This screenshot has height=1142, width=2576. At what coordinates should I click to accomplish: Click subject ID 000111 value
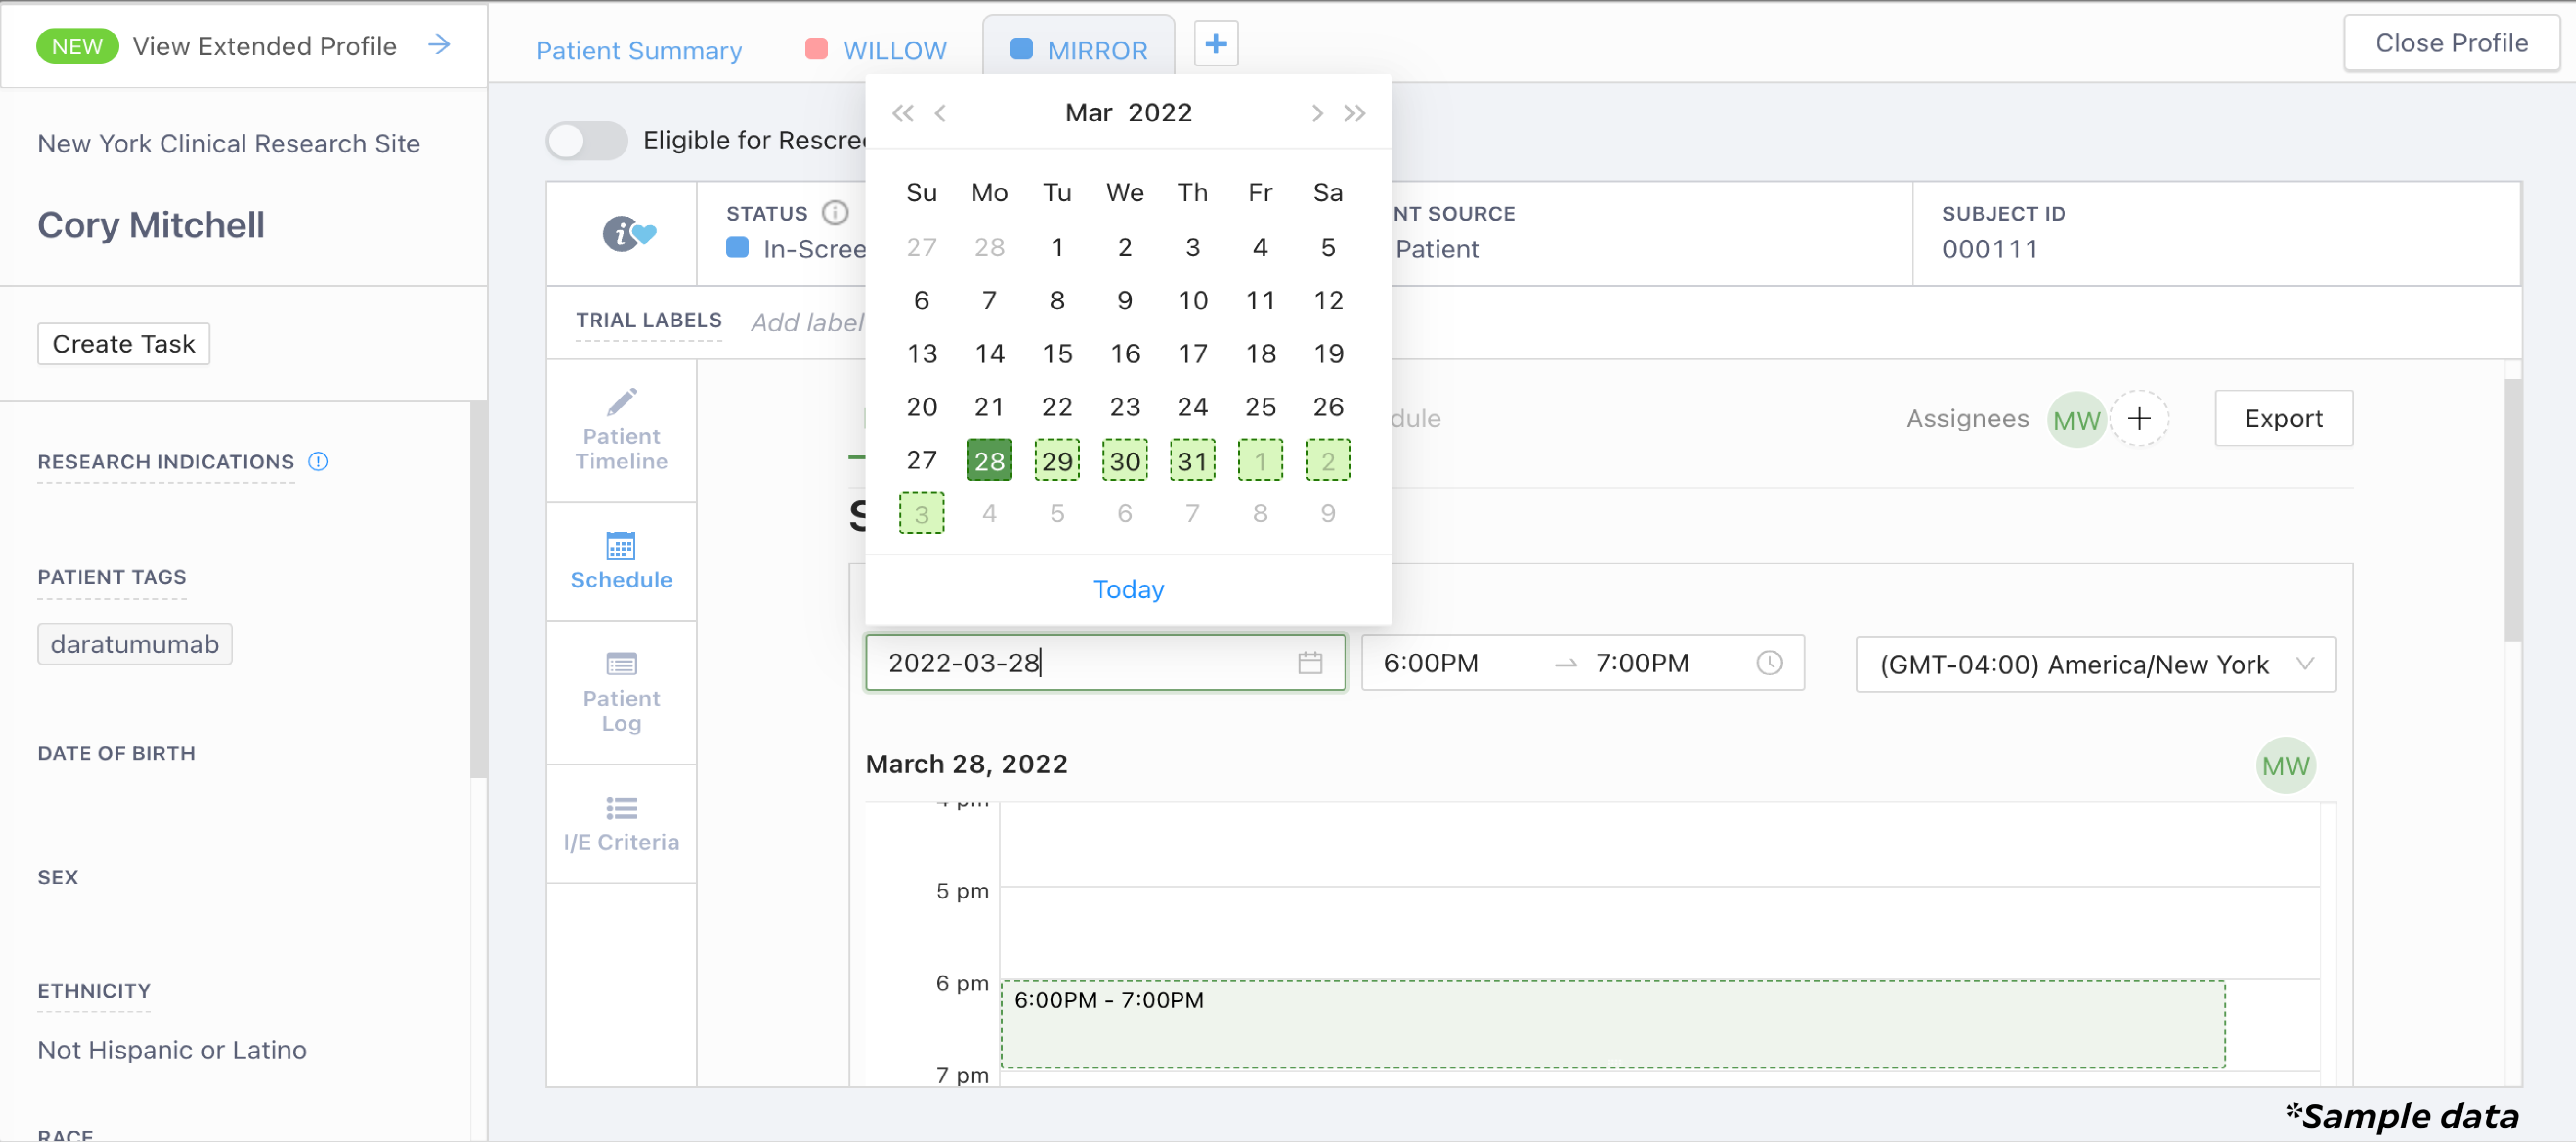click(1990, 250)
